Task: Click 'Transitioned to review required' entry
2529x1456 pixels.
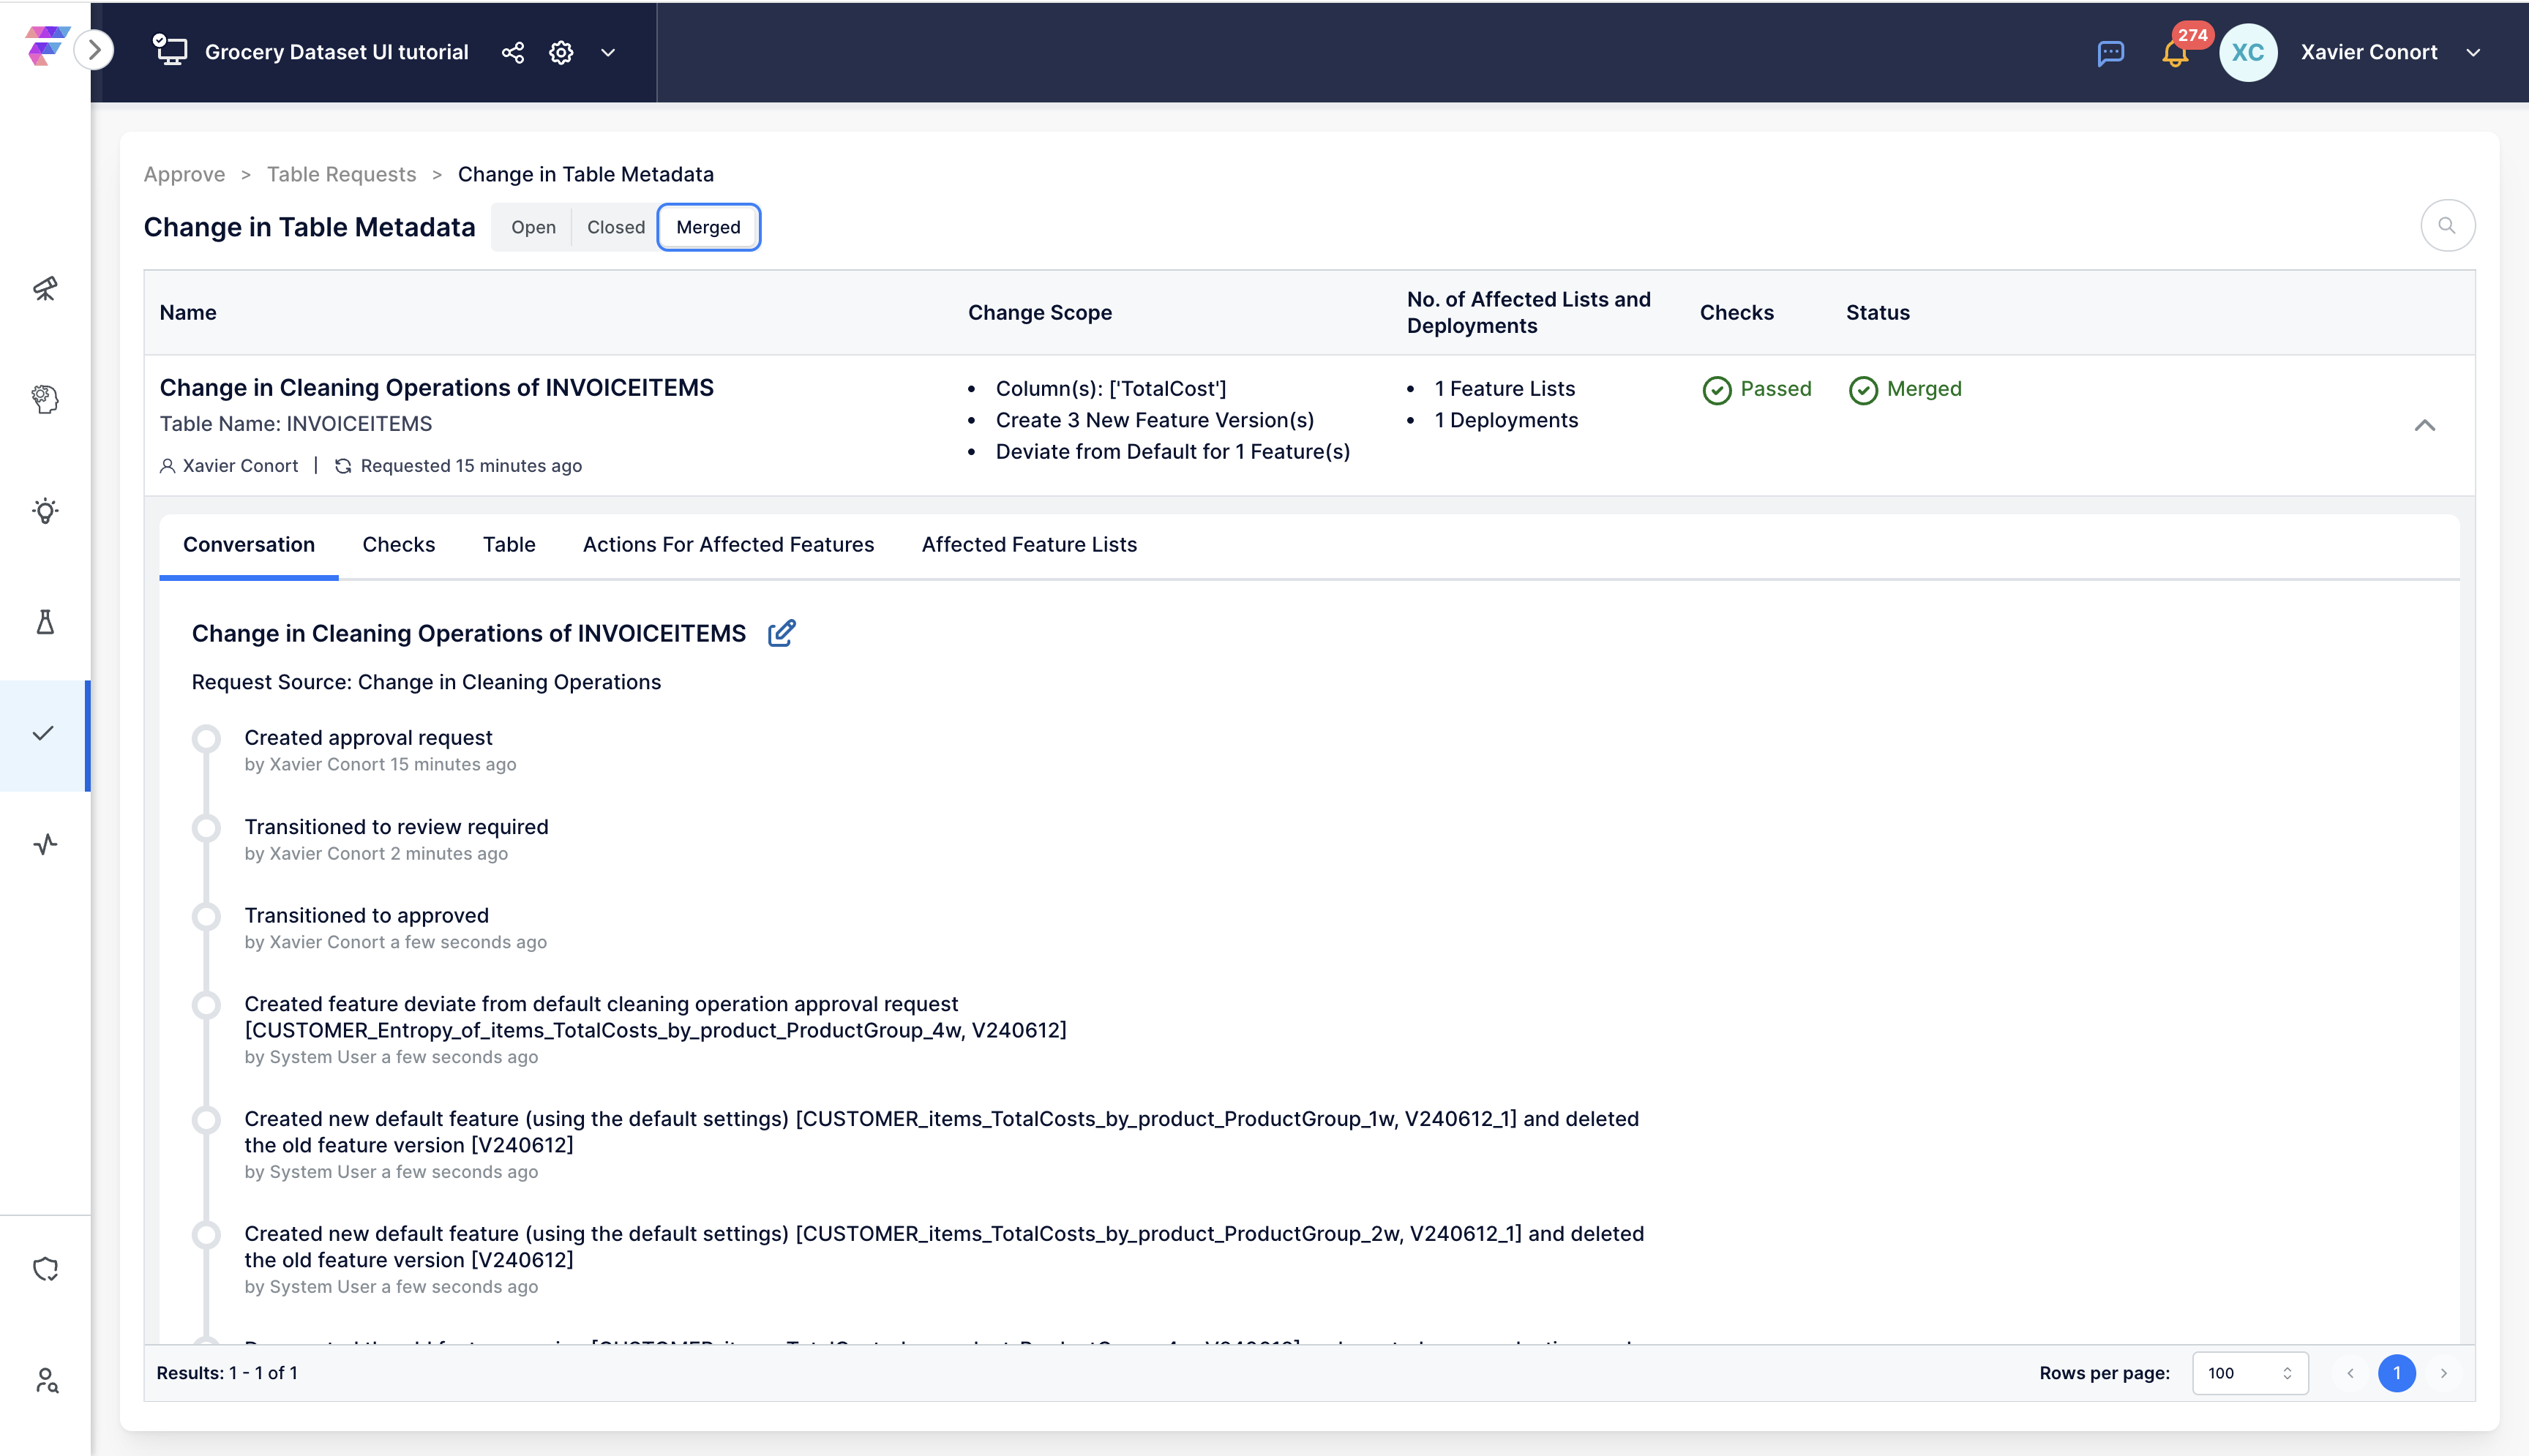Action: [x=396, y=827]
